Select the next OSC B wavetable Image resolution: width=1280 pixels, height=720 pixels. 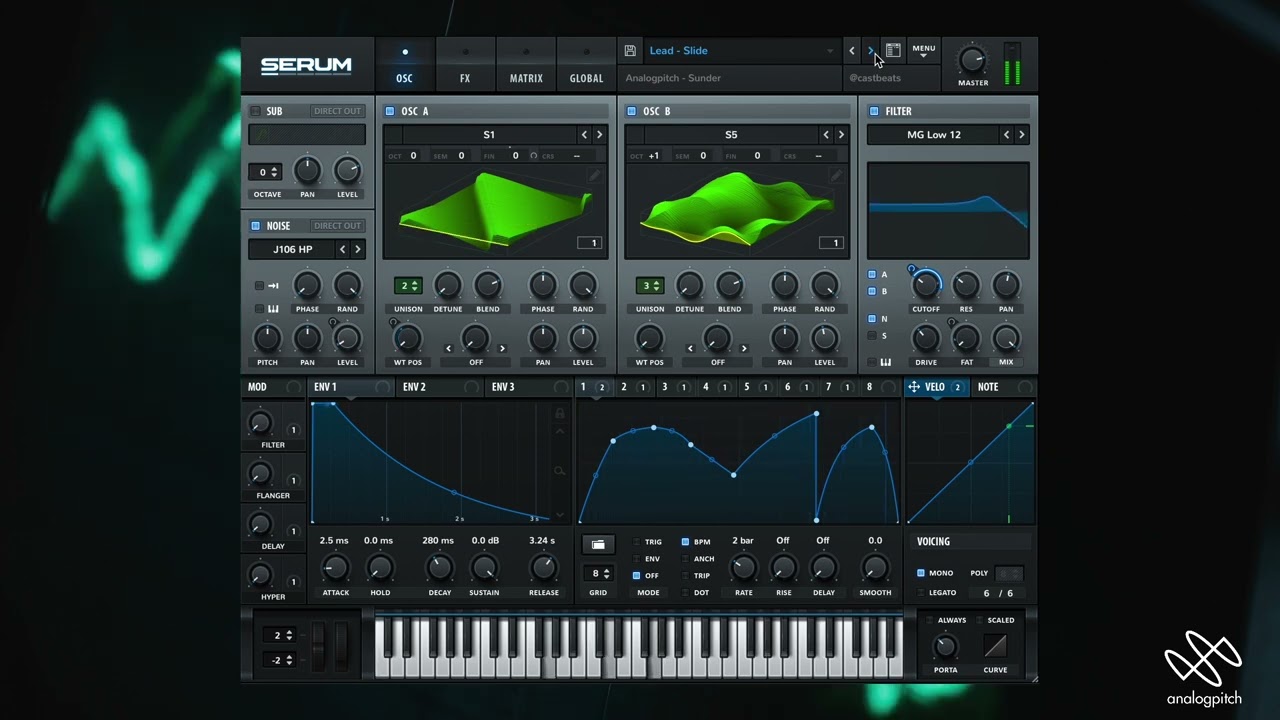(841, 135)
